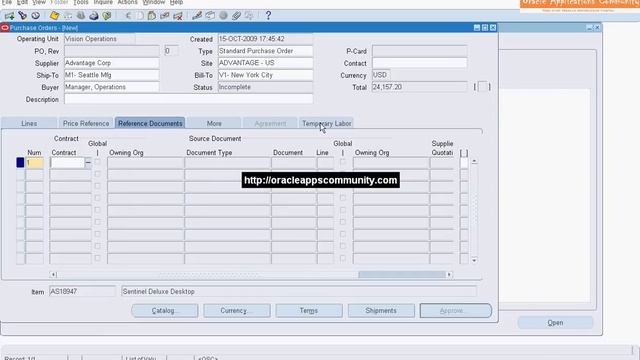Click the Ship-To field M1- Seattle Mfg
Image resolution: width=640 pixels, height=360 pixels.
[x=111, y=75]
